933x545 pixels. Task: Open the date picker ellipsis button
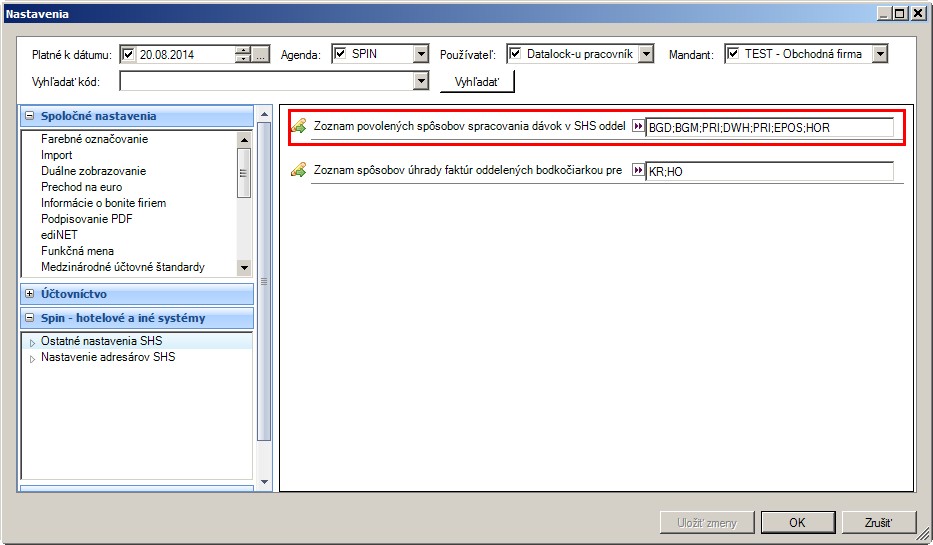coord(261,55)
